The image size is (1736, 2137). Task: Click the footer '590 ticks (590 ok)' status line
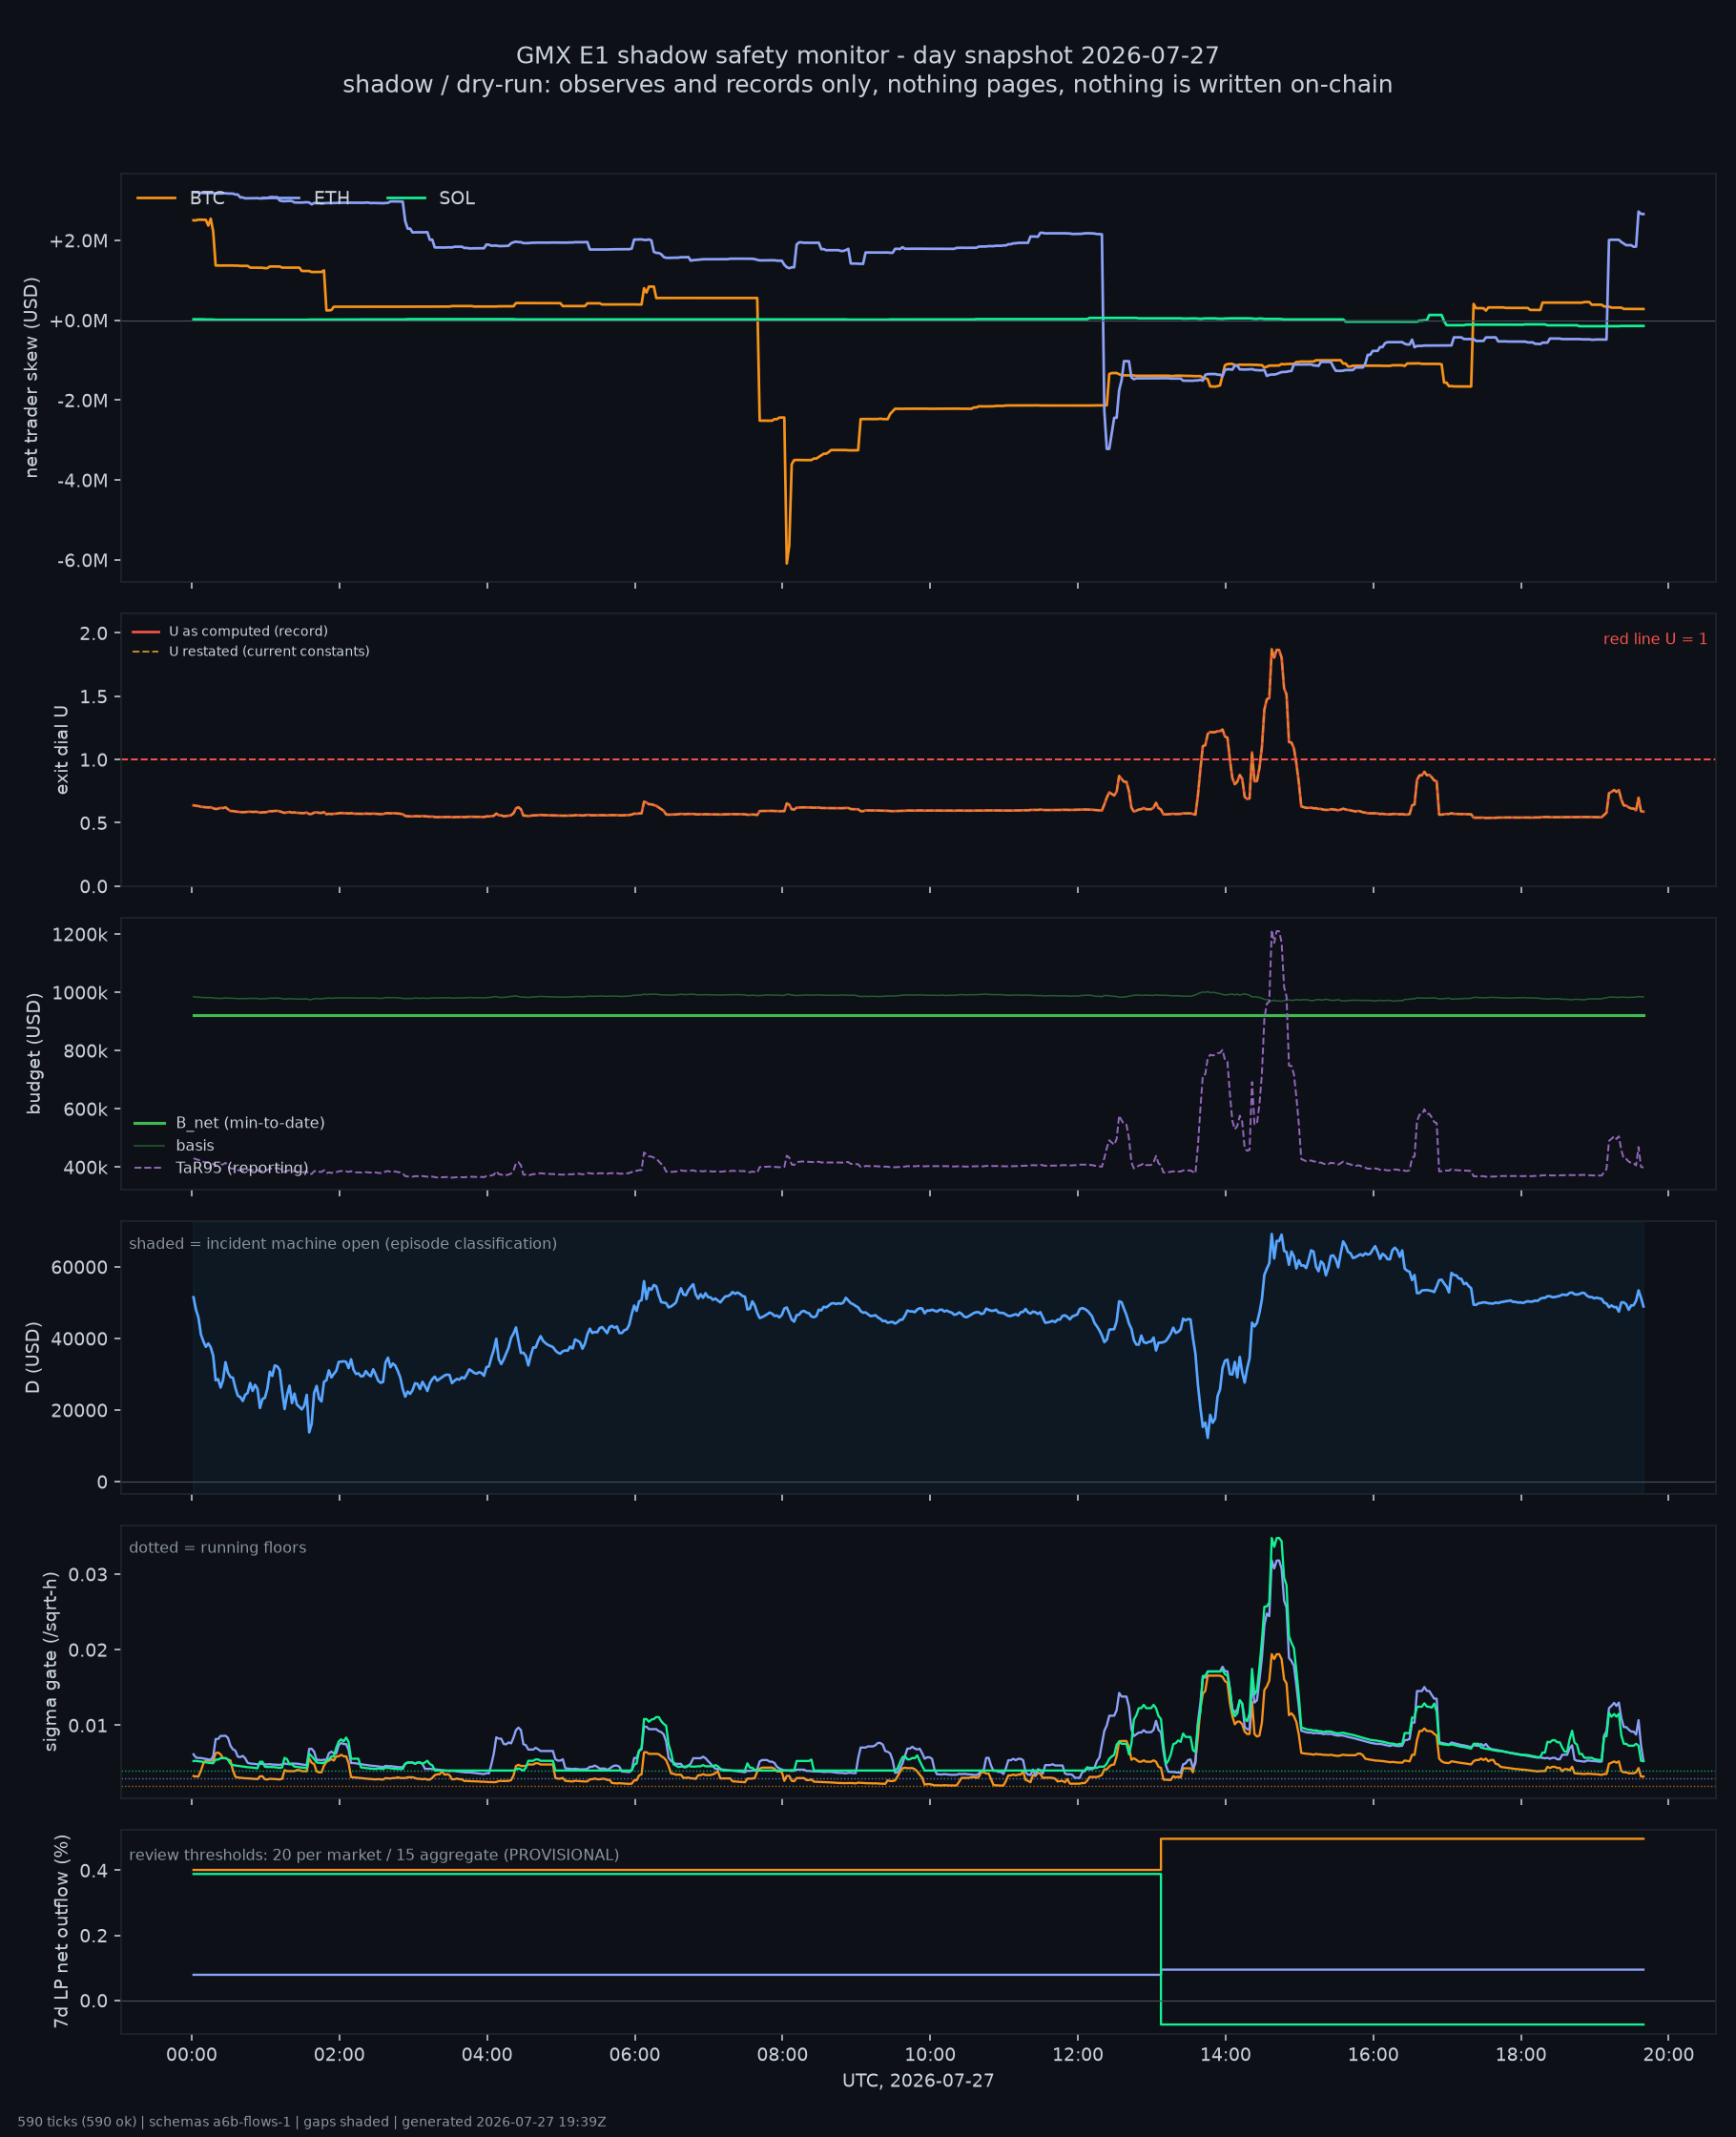(312, 2122)
